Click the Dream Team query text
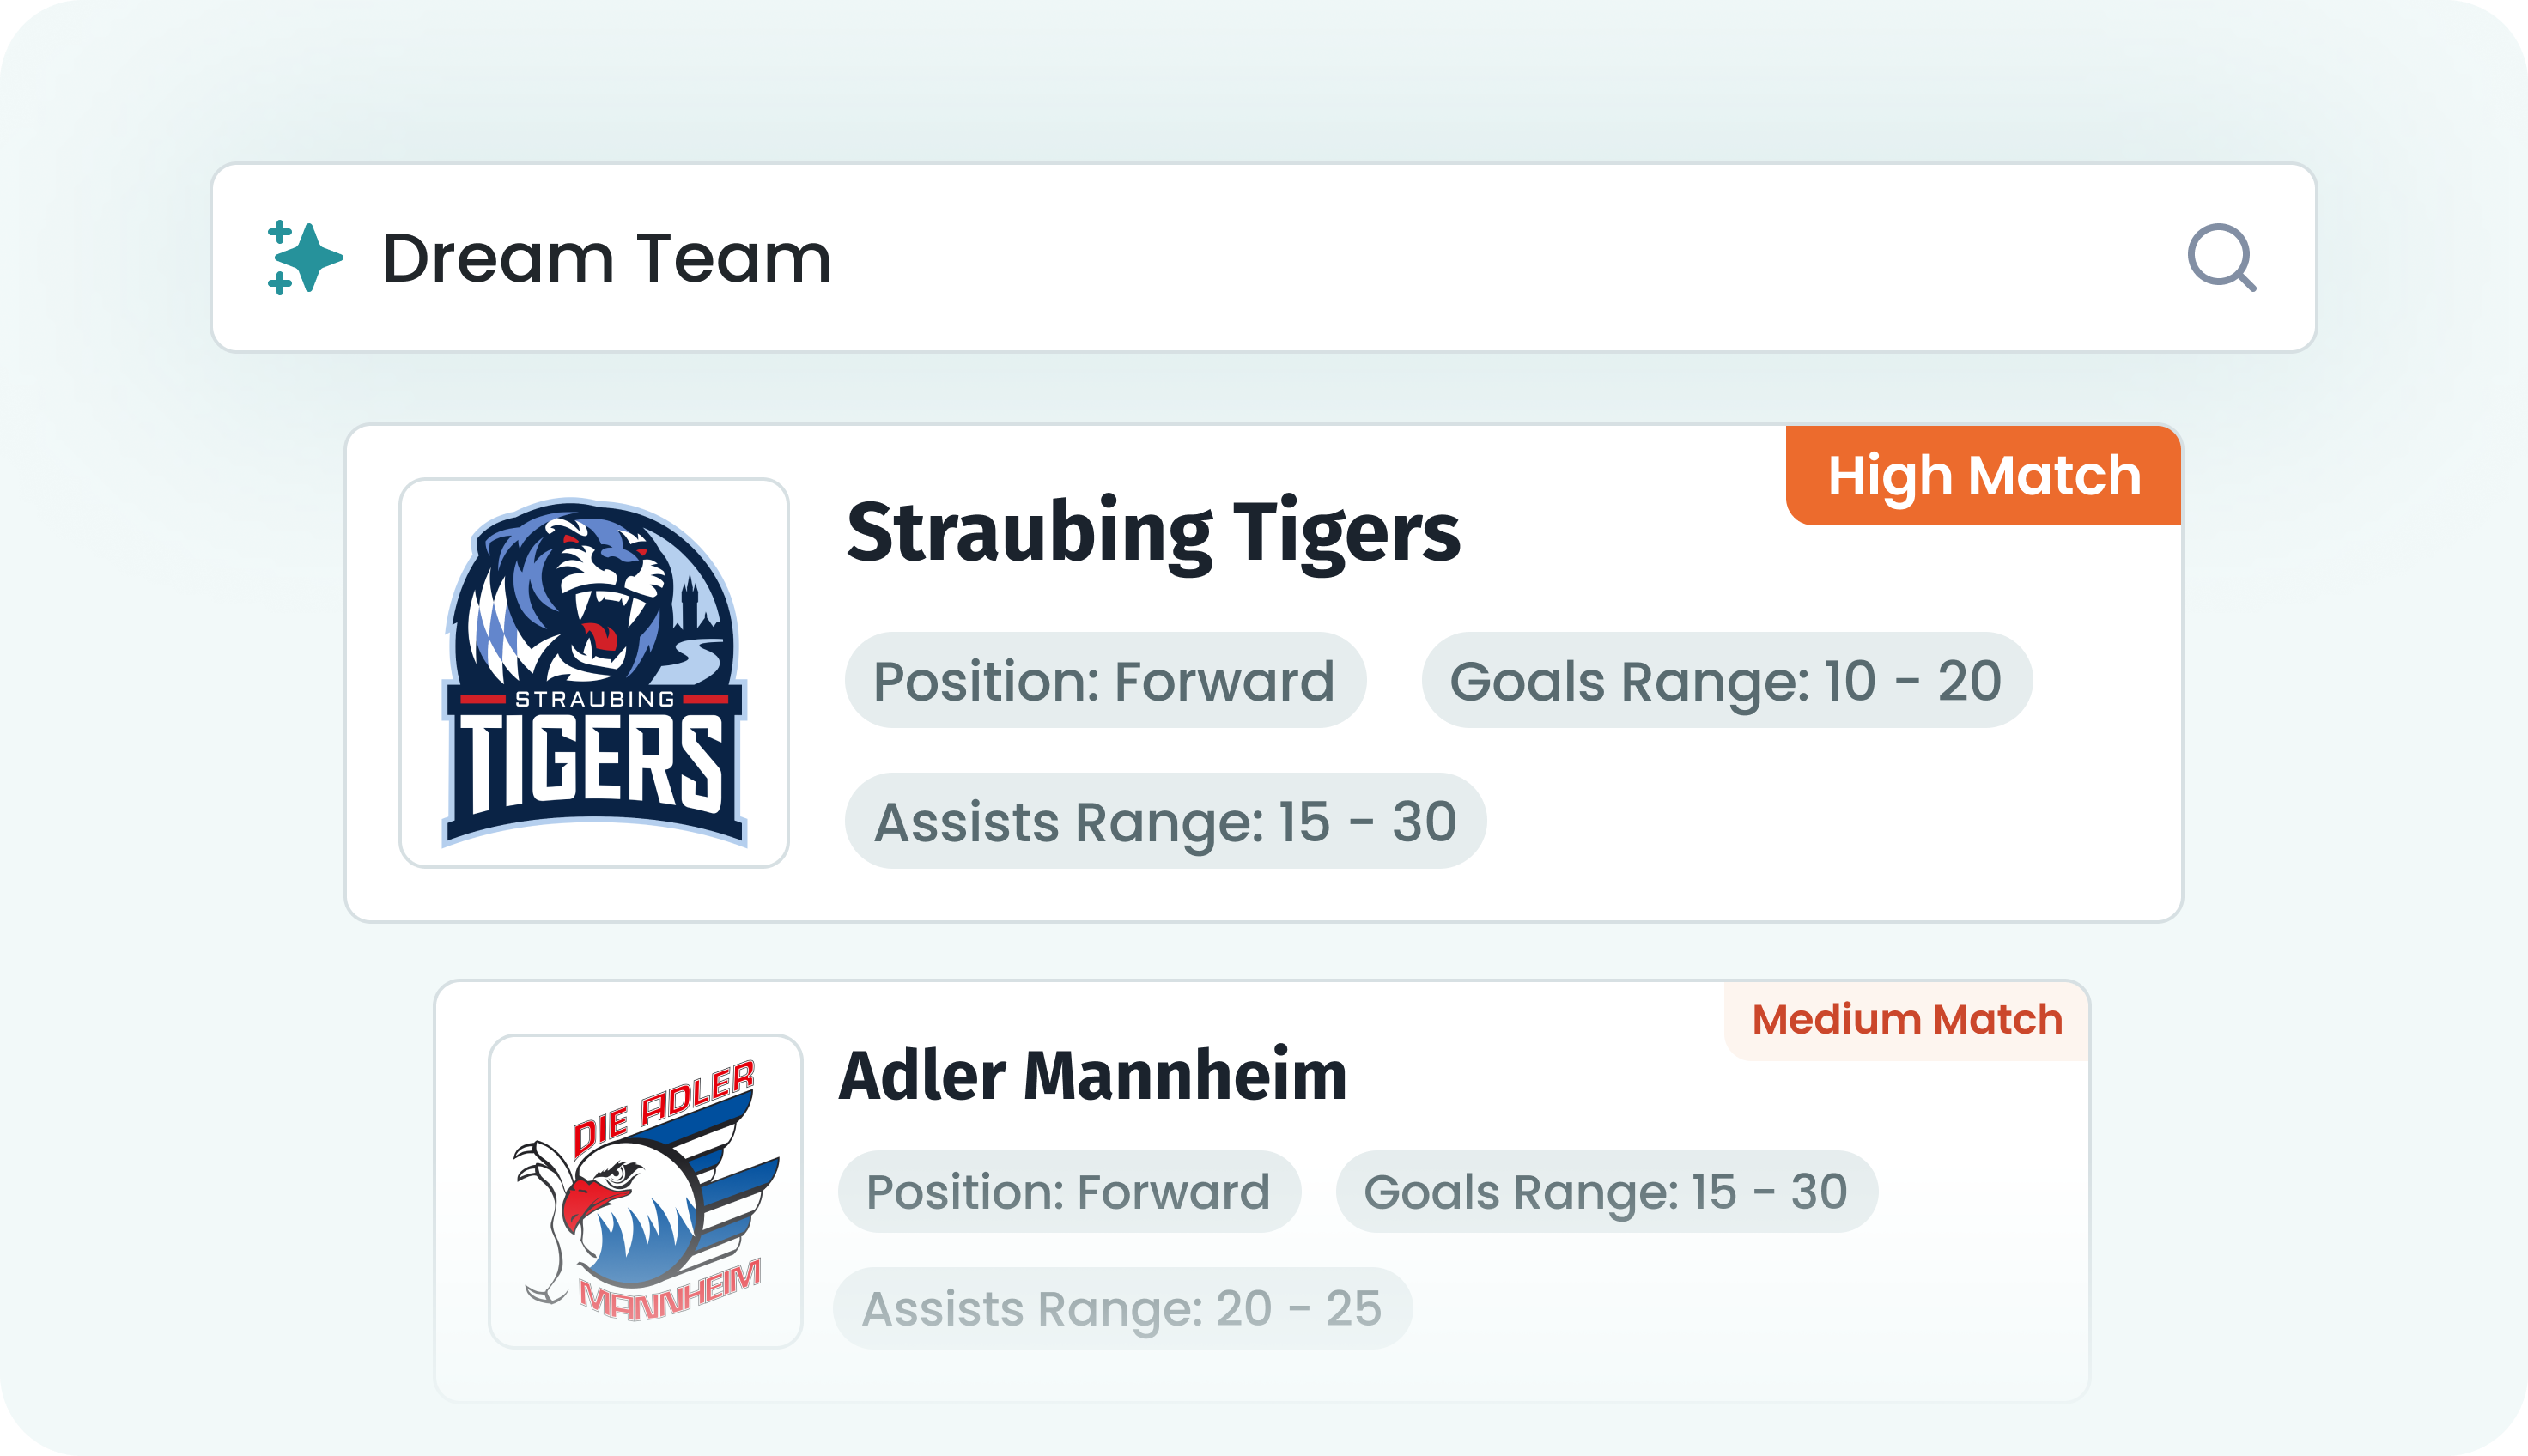This screenshot has width=2528, height=1456. point(607,258)
